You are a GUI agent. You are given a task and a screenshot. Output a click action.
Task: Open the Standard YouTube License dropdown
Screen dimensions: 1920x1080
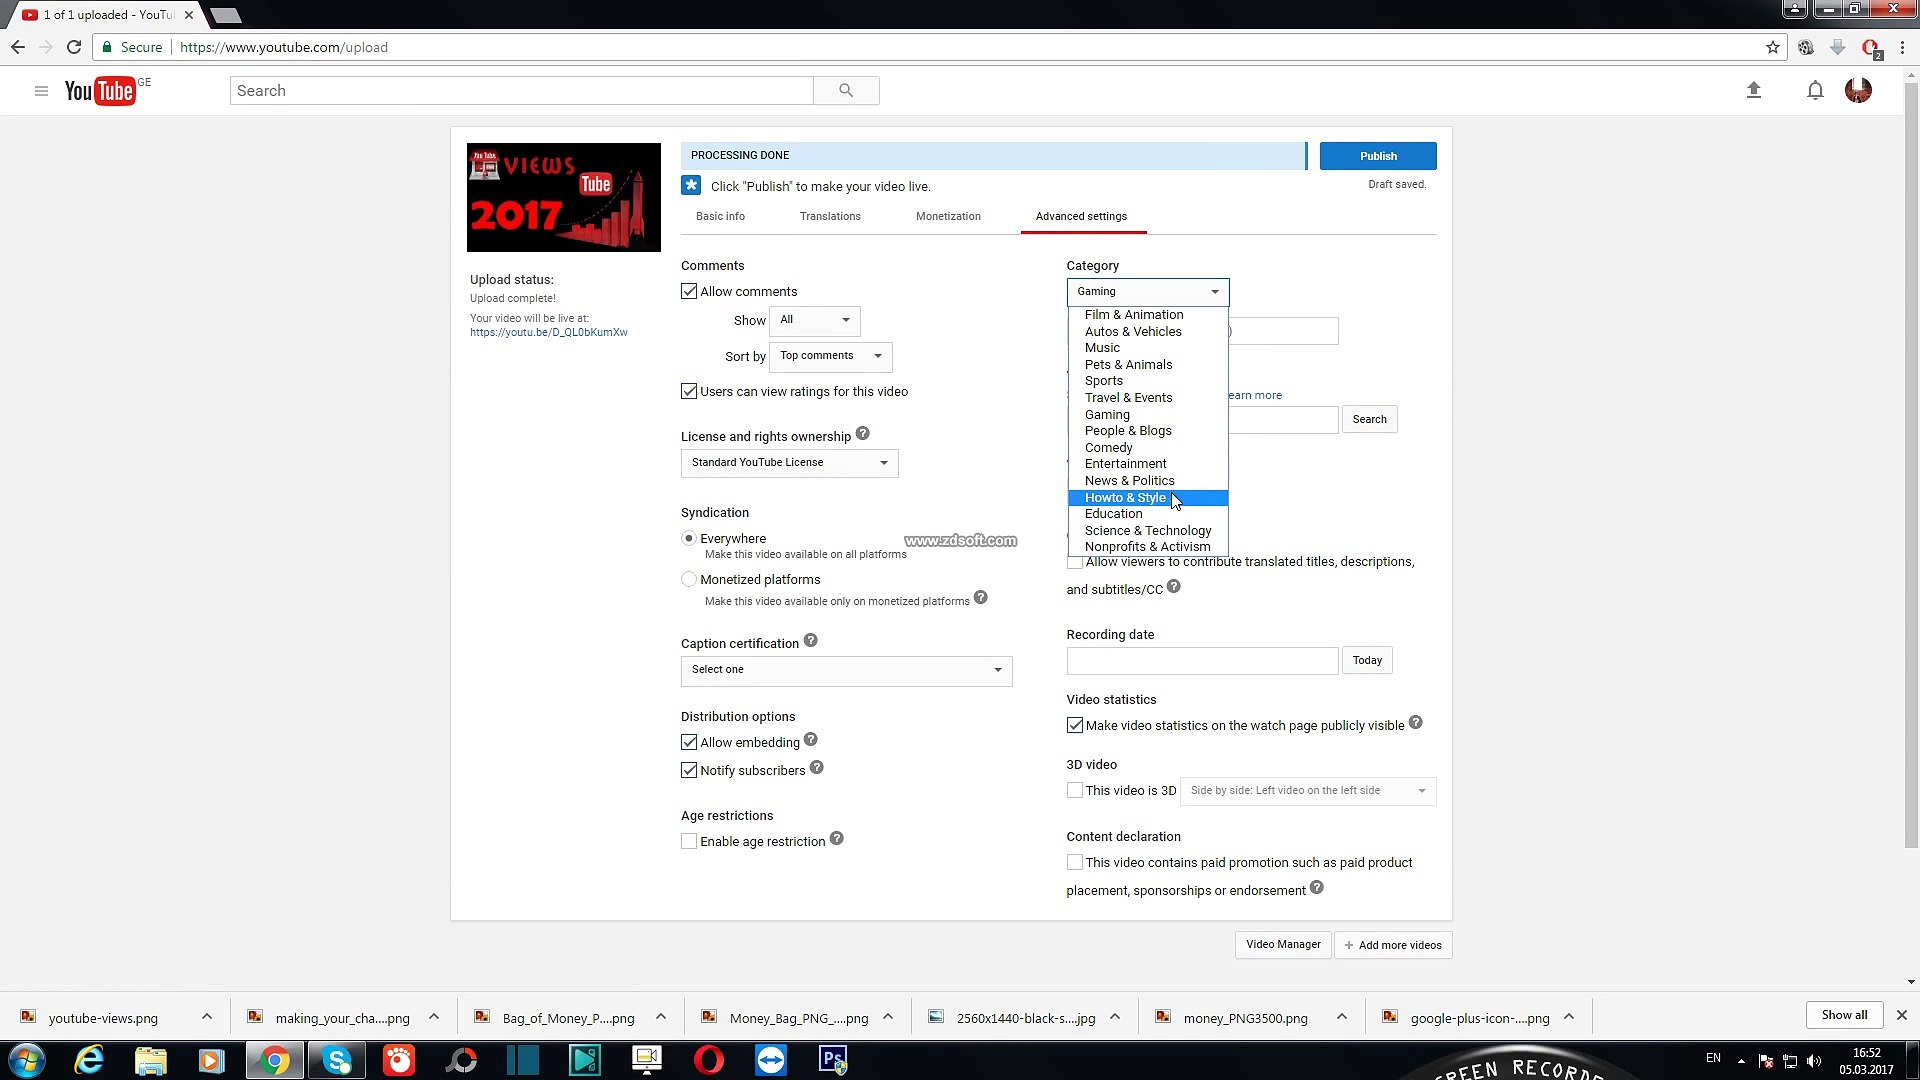(x=788, y=462)
